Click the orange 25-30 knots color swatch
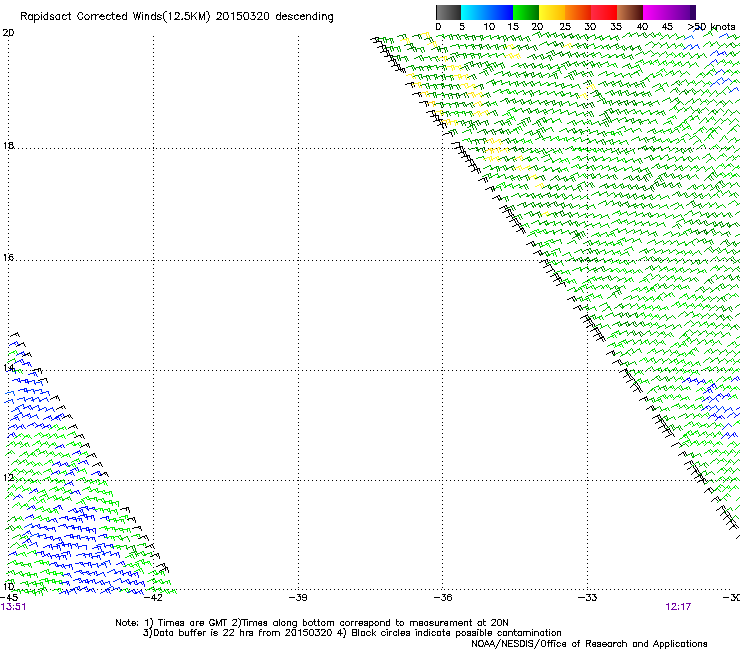Screen dimensions: 740x650 point(578,12)
